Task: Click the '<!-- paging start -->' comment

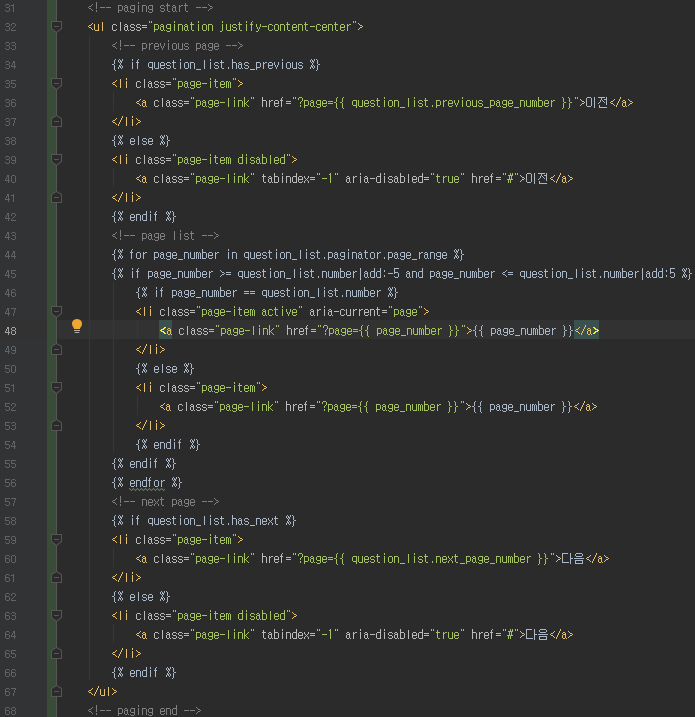Action: [150, 8]
